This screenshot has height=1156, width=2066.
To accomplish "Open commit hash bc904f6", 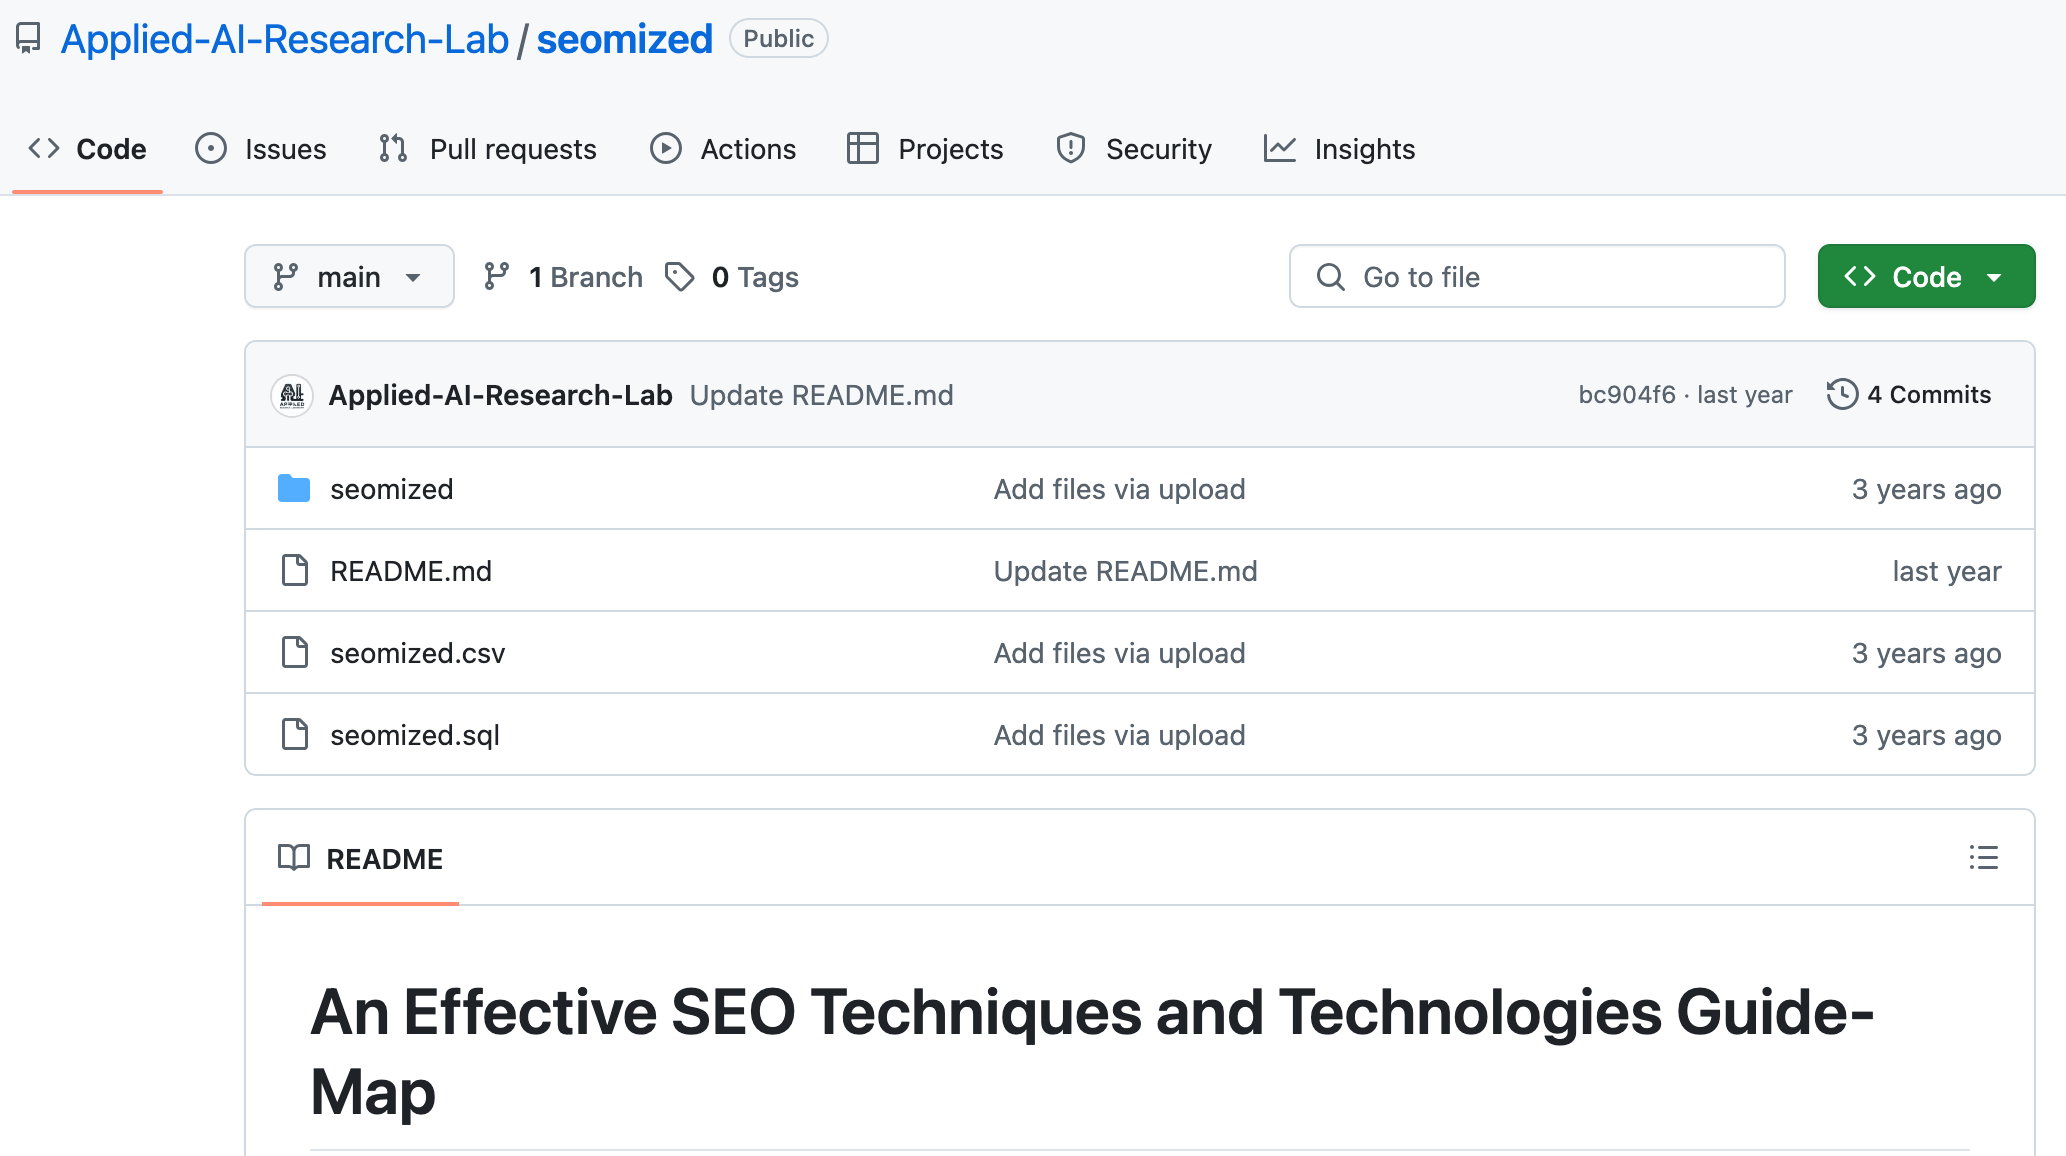I will 1627,395.
